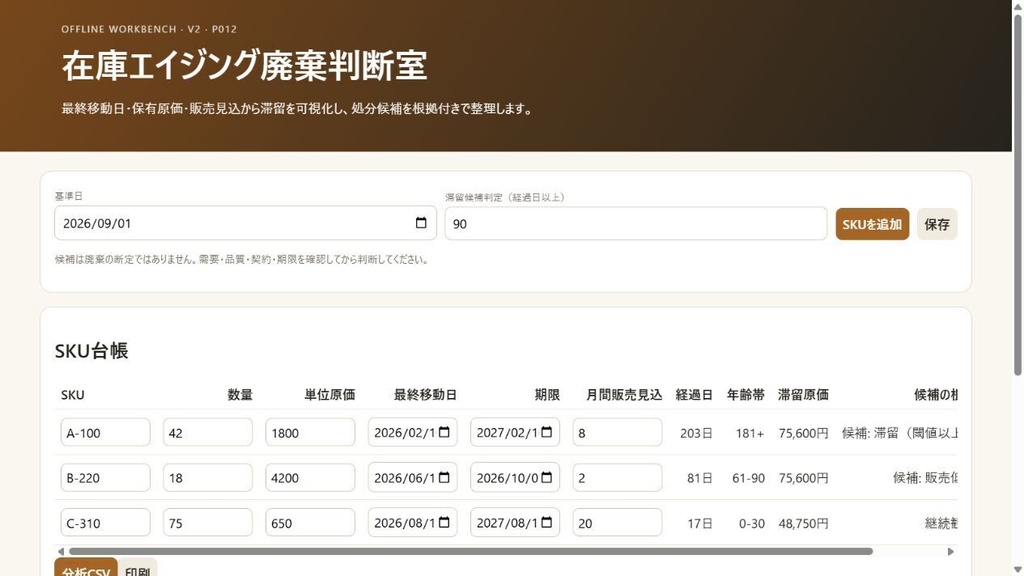Click A-100 最終移動日 date text 2026/02/1

click(x=404, y=432)
